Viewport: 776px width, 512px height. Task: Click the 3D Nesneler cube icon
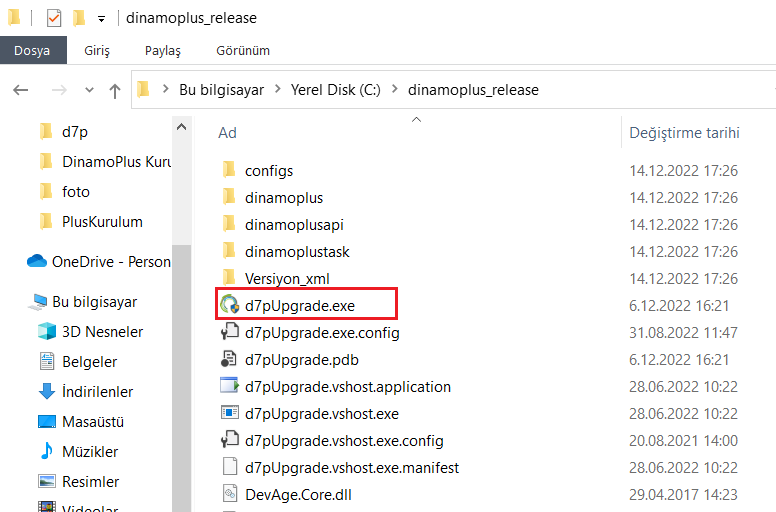coord(47,331)
